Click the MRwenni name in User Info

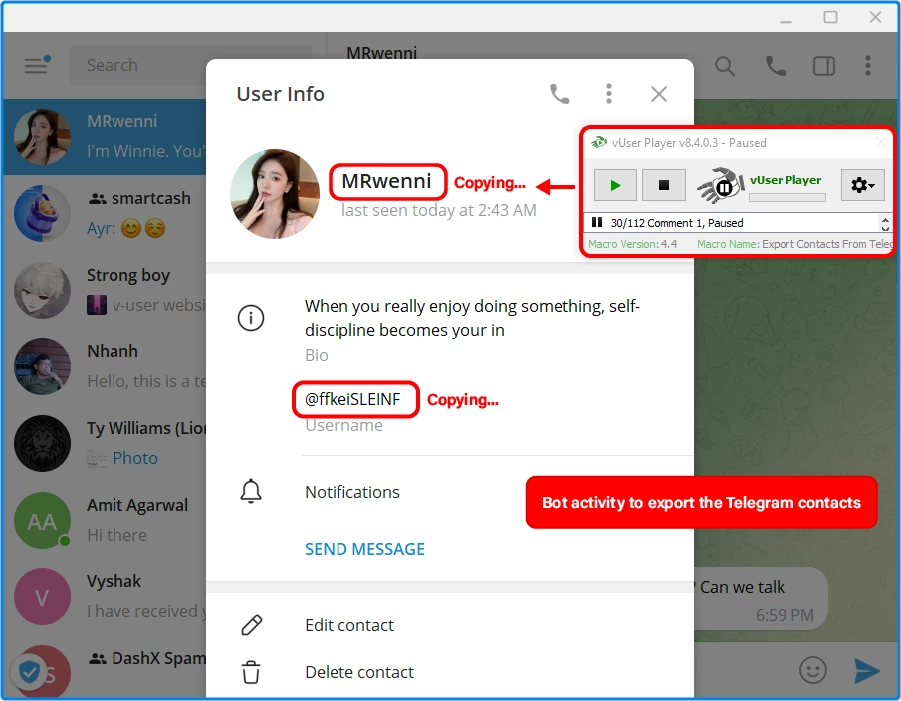point(387,181)
